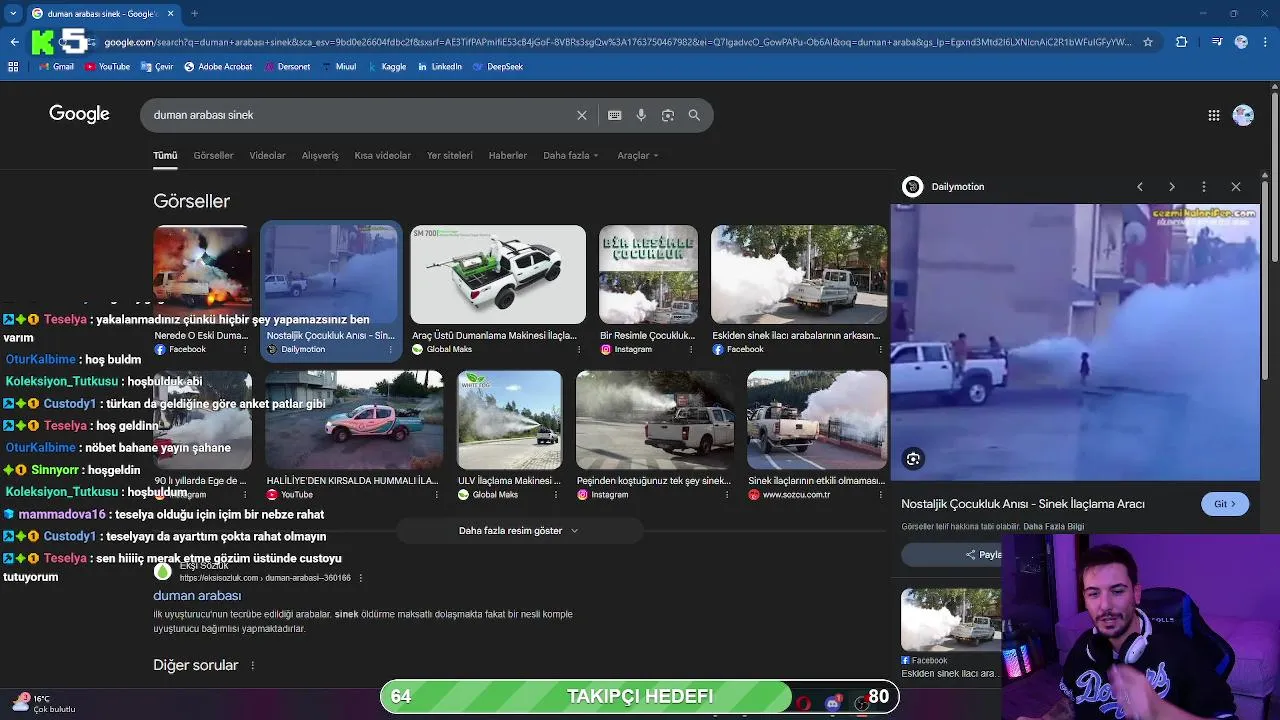
Task: Open the duman arabası Ekşi Sözlük link
Action: [197, 596]
